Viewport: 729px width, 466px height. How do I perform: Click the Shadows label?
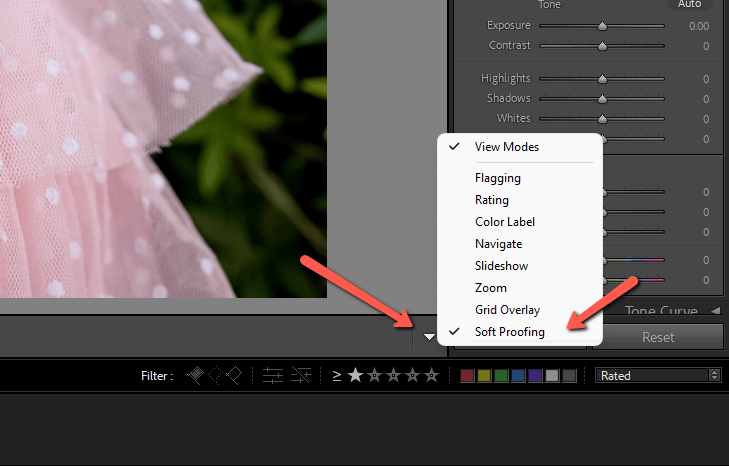509,98
